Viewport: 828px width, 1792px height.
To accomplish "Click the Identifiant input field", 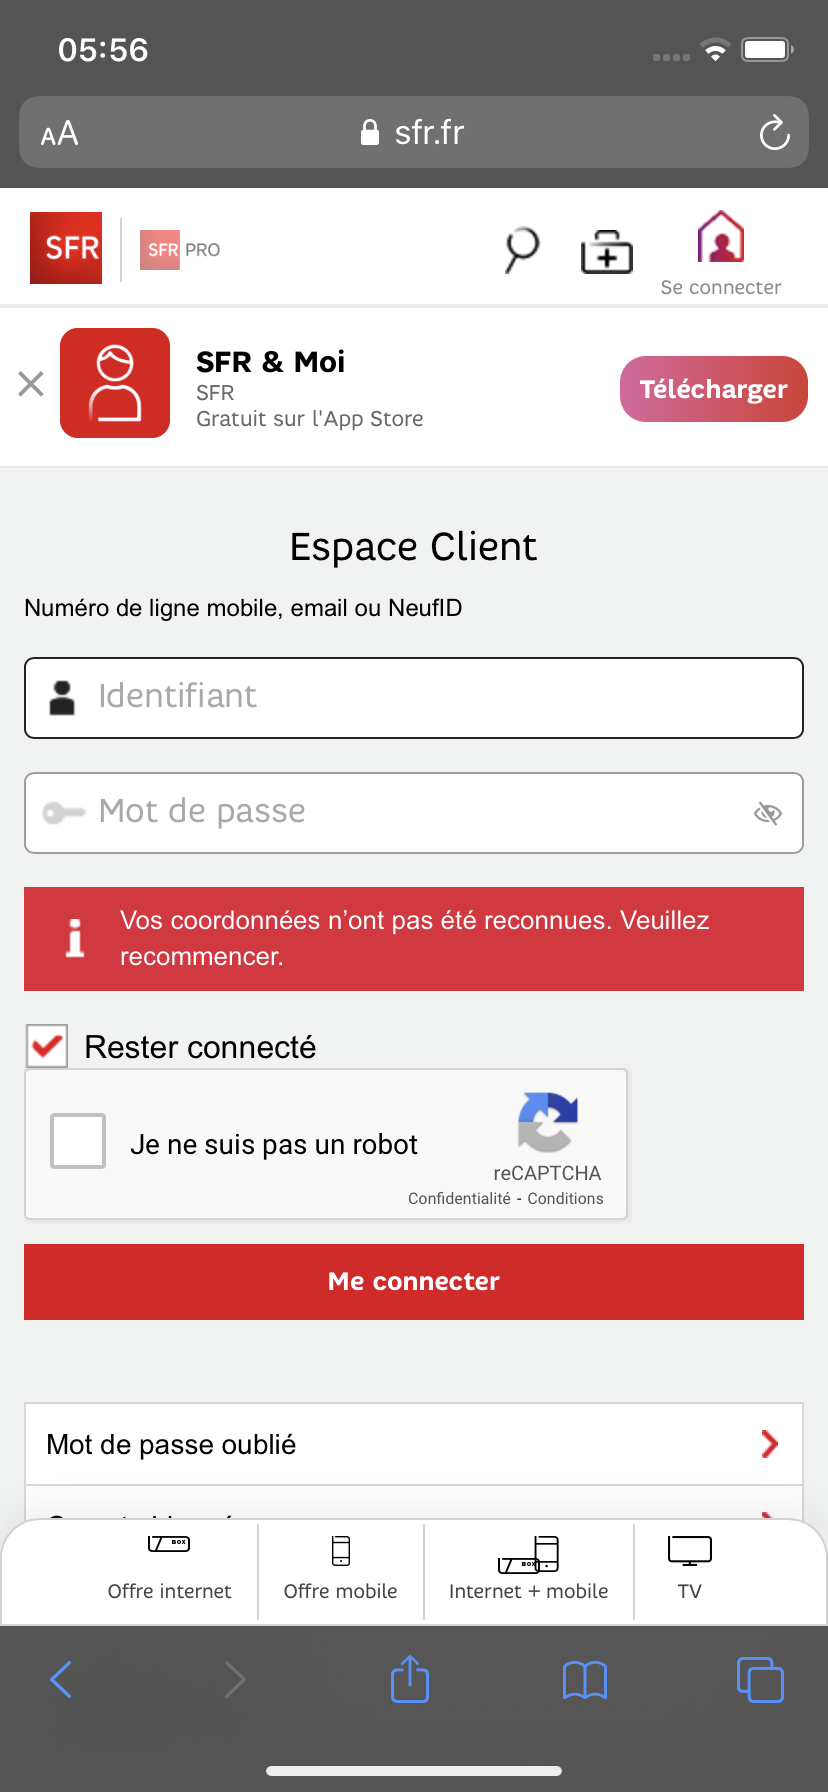I will [413, 697].
